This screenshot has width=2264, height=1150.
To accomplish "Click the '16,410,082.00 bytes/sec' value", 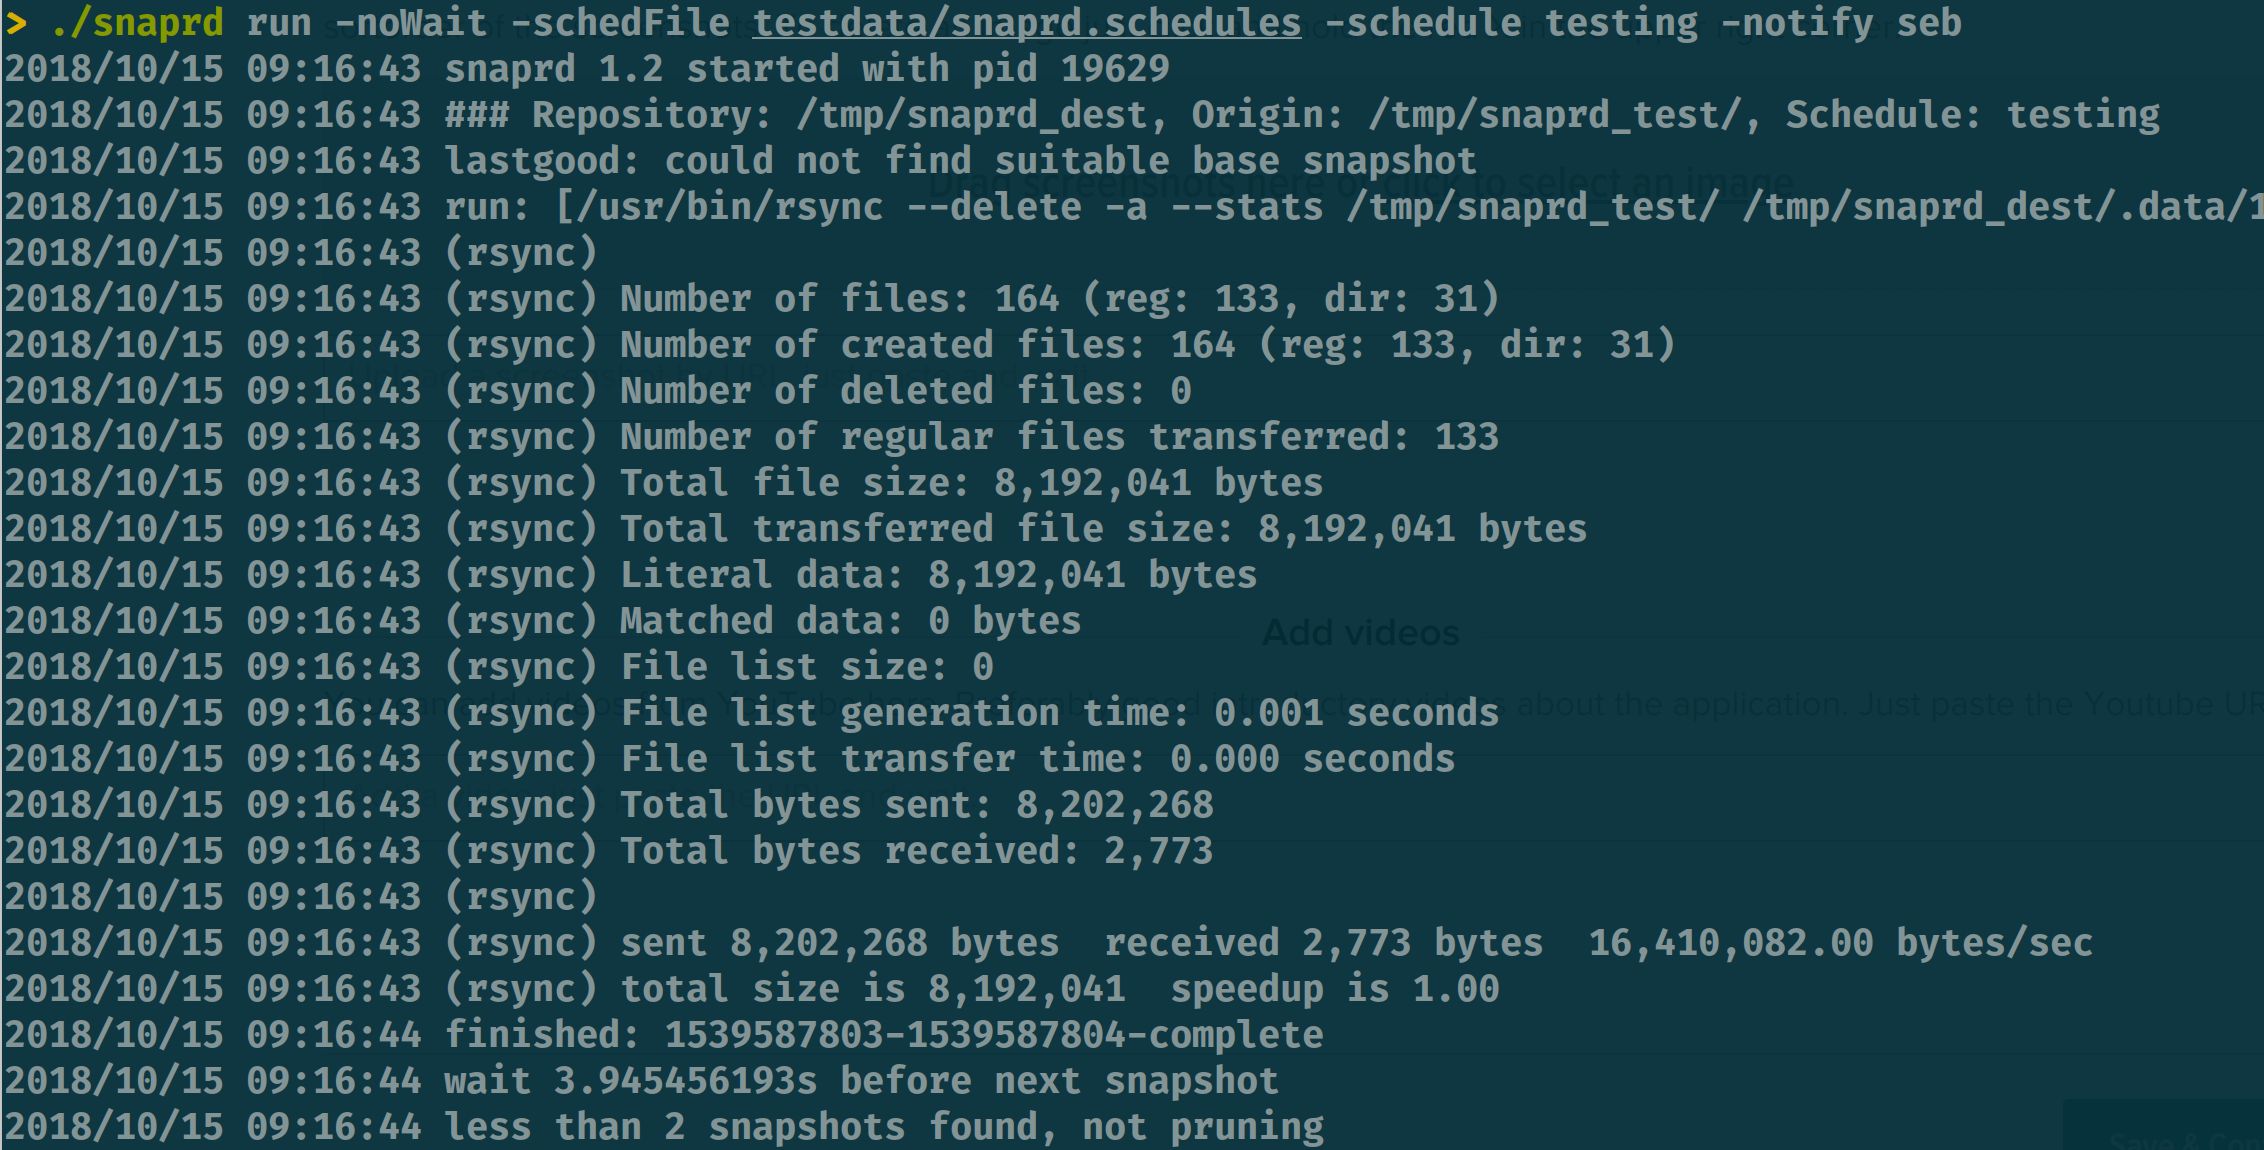I will 1840,943.
